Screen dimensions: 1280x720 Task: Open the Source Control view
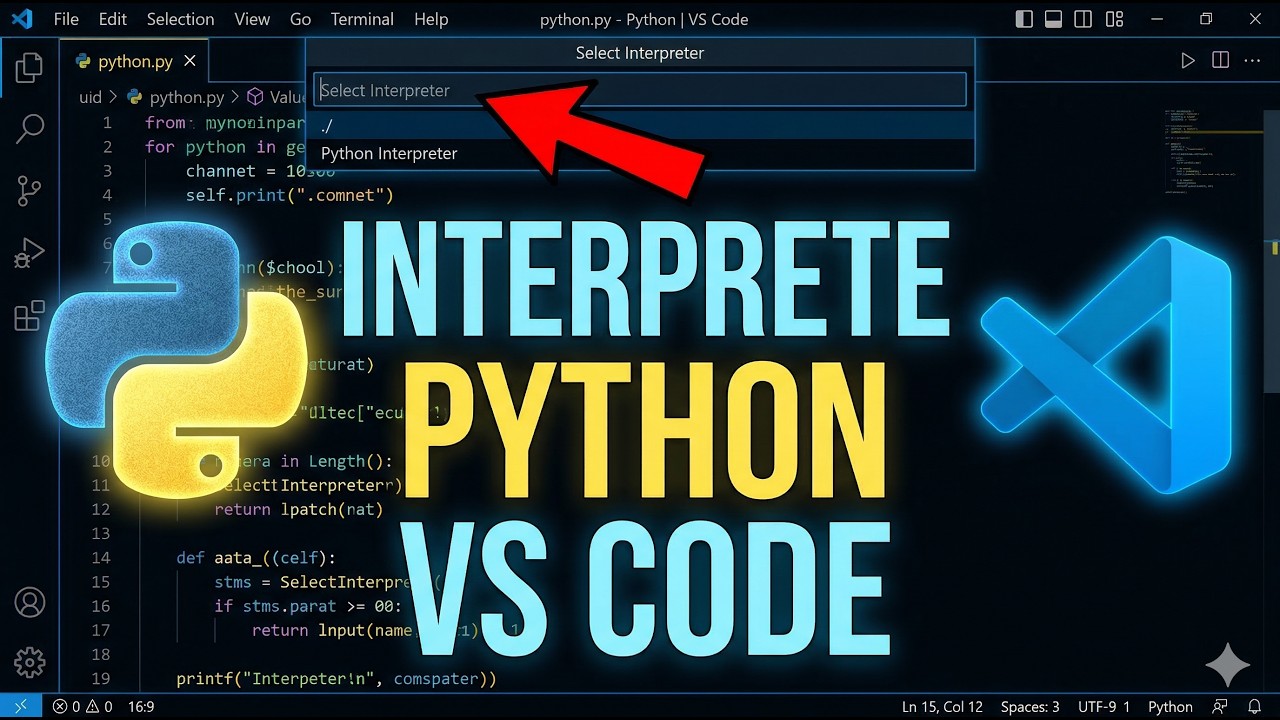click(x=29, y=190)
